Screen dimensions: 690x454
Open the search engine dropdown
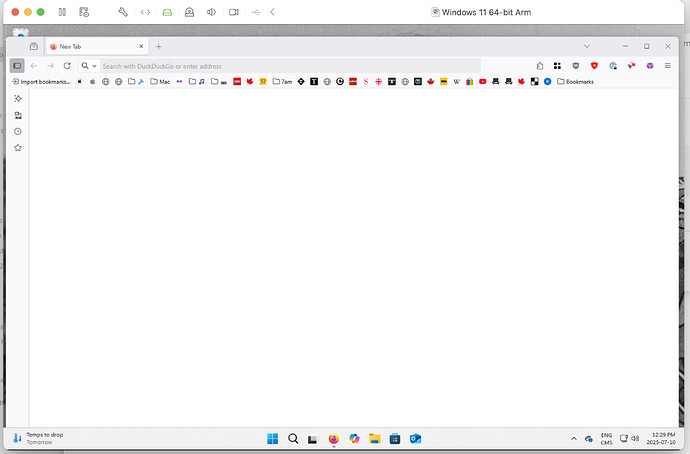(89, 65)
